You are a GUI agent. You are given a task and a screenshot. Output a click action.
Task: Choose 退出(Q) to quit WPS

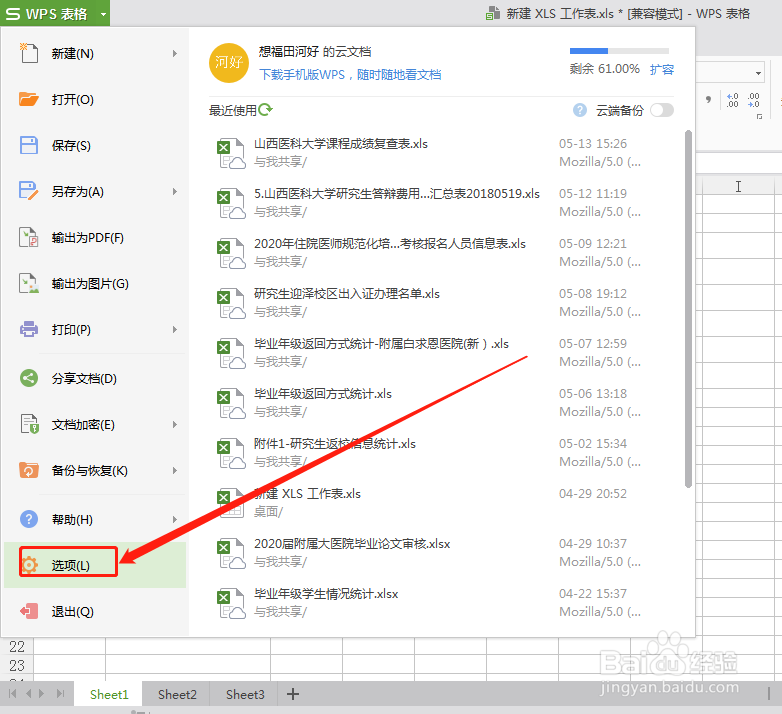point(95,611)
